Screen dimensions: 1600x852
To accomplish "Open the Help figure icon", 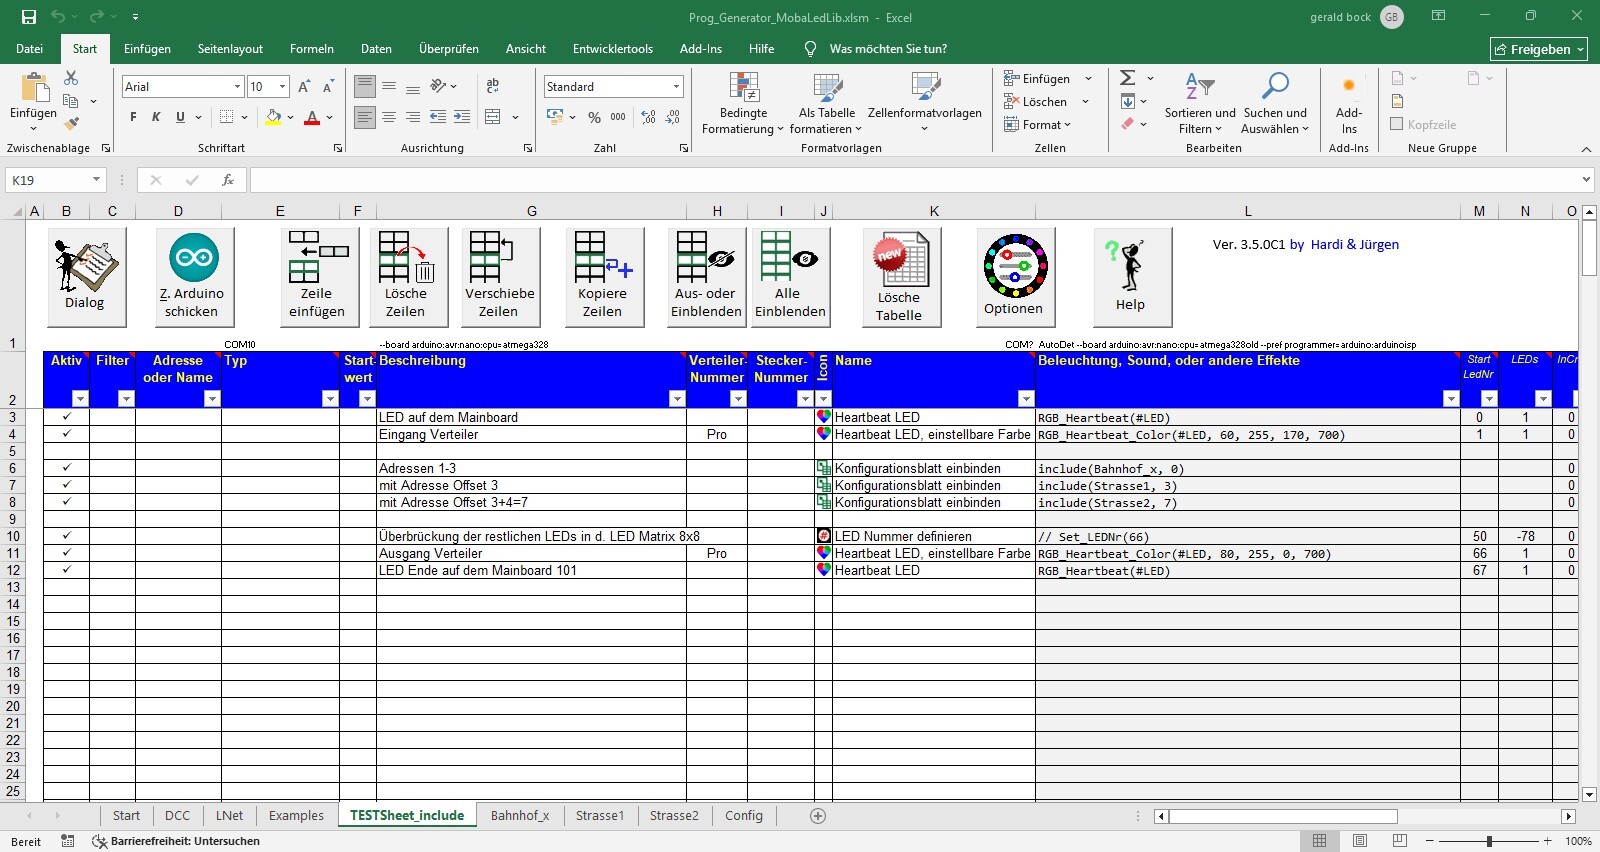I will pos(1130,276).
